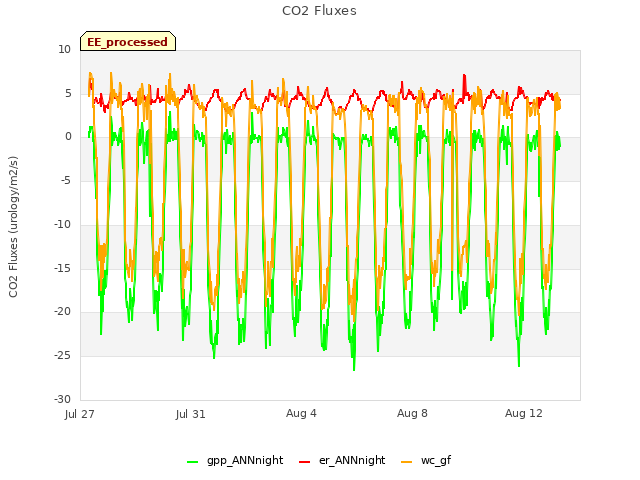The height and width of the screenshot is (480, 640).
Task: Select the EE_processed label box
Action: pyautogui.click(x=128, y=41)
